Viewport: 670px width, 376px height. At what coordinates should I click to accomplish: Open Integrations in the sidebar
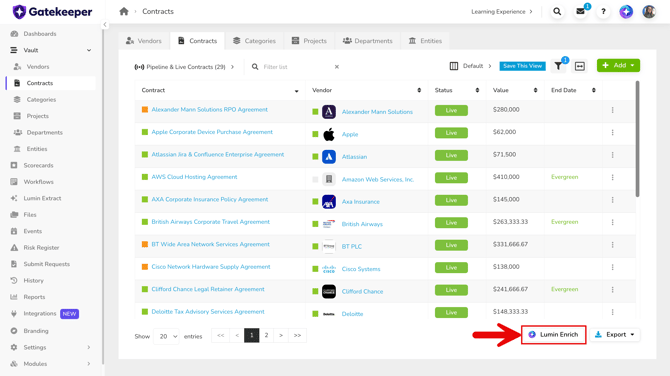(x=40, y=314)
